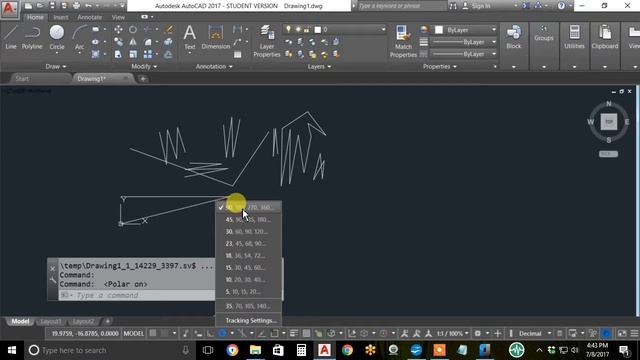The image size is (640, 360).
Task: Select the Line tool
Action: pos(11,37)
